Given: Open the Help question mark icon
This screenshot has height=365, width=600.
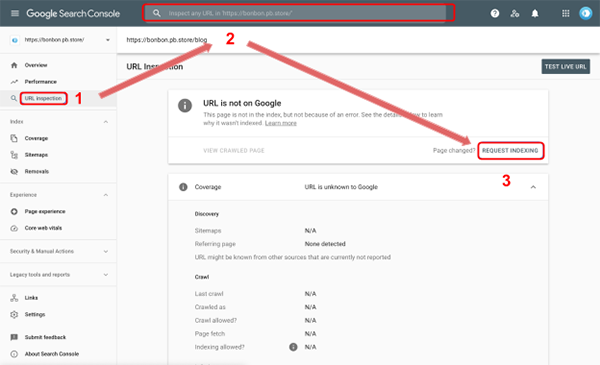Looking at the screenshot, I should coord(495,13).
